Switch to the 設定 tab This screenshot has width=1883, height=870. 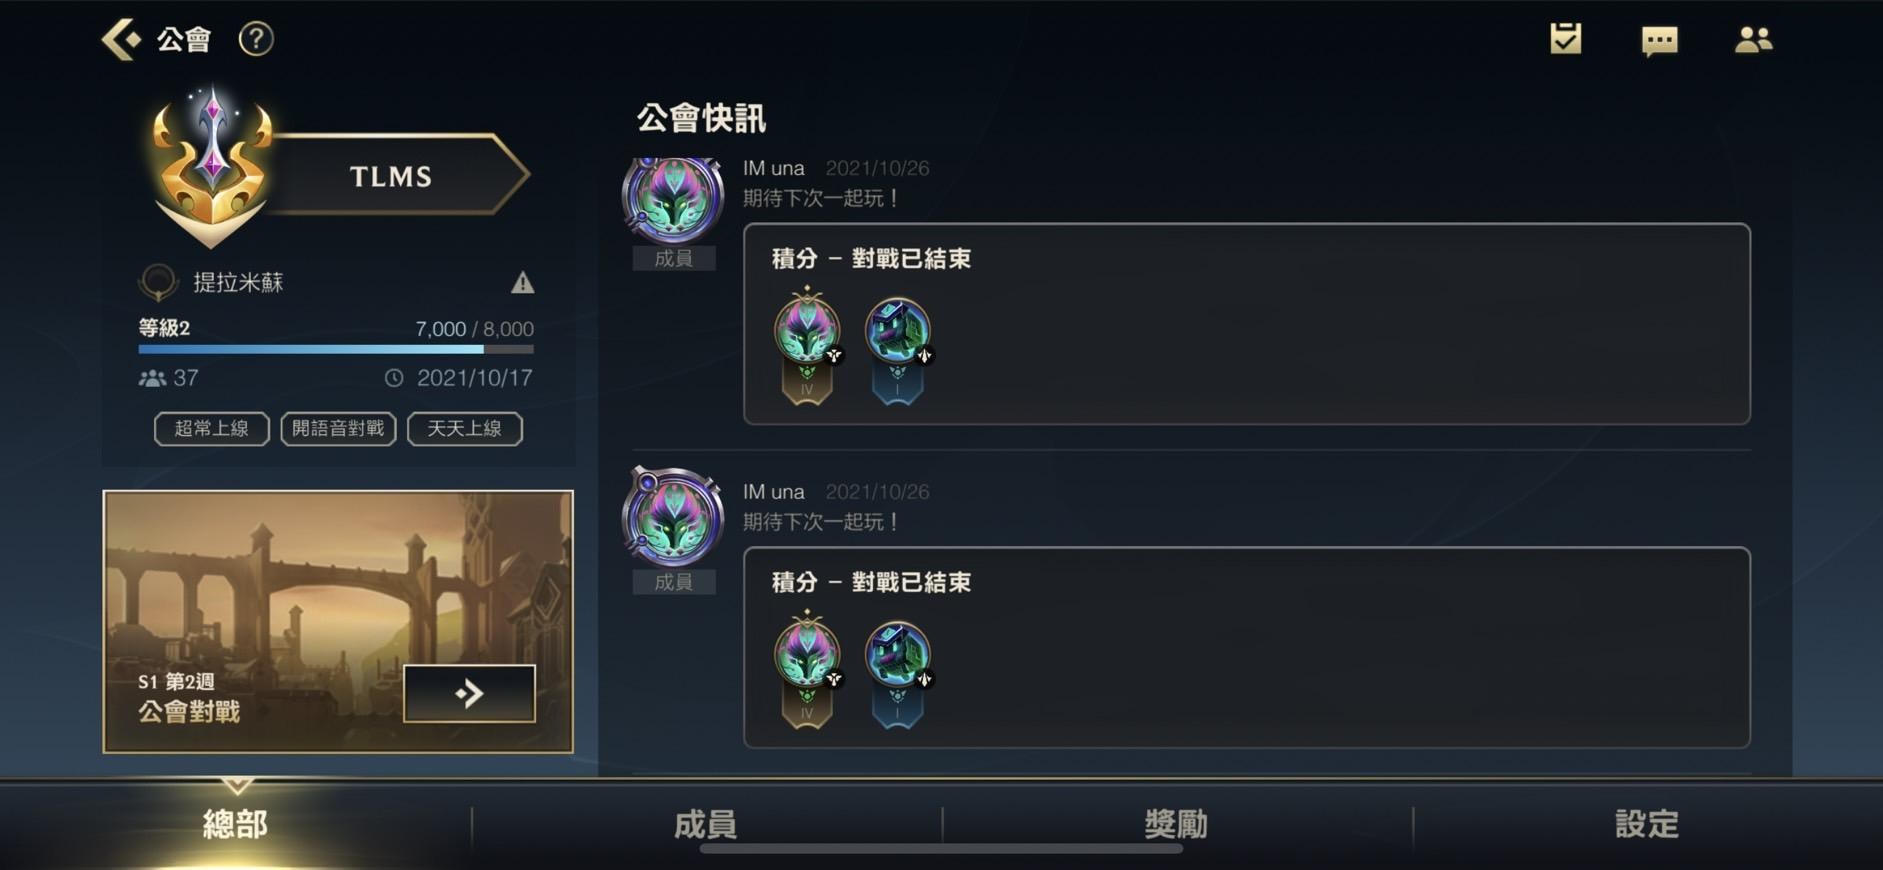point(1648,824)
